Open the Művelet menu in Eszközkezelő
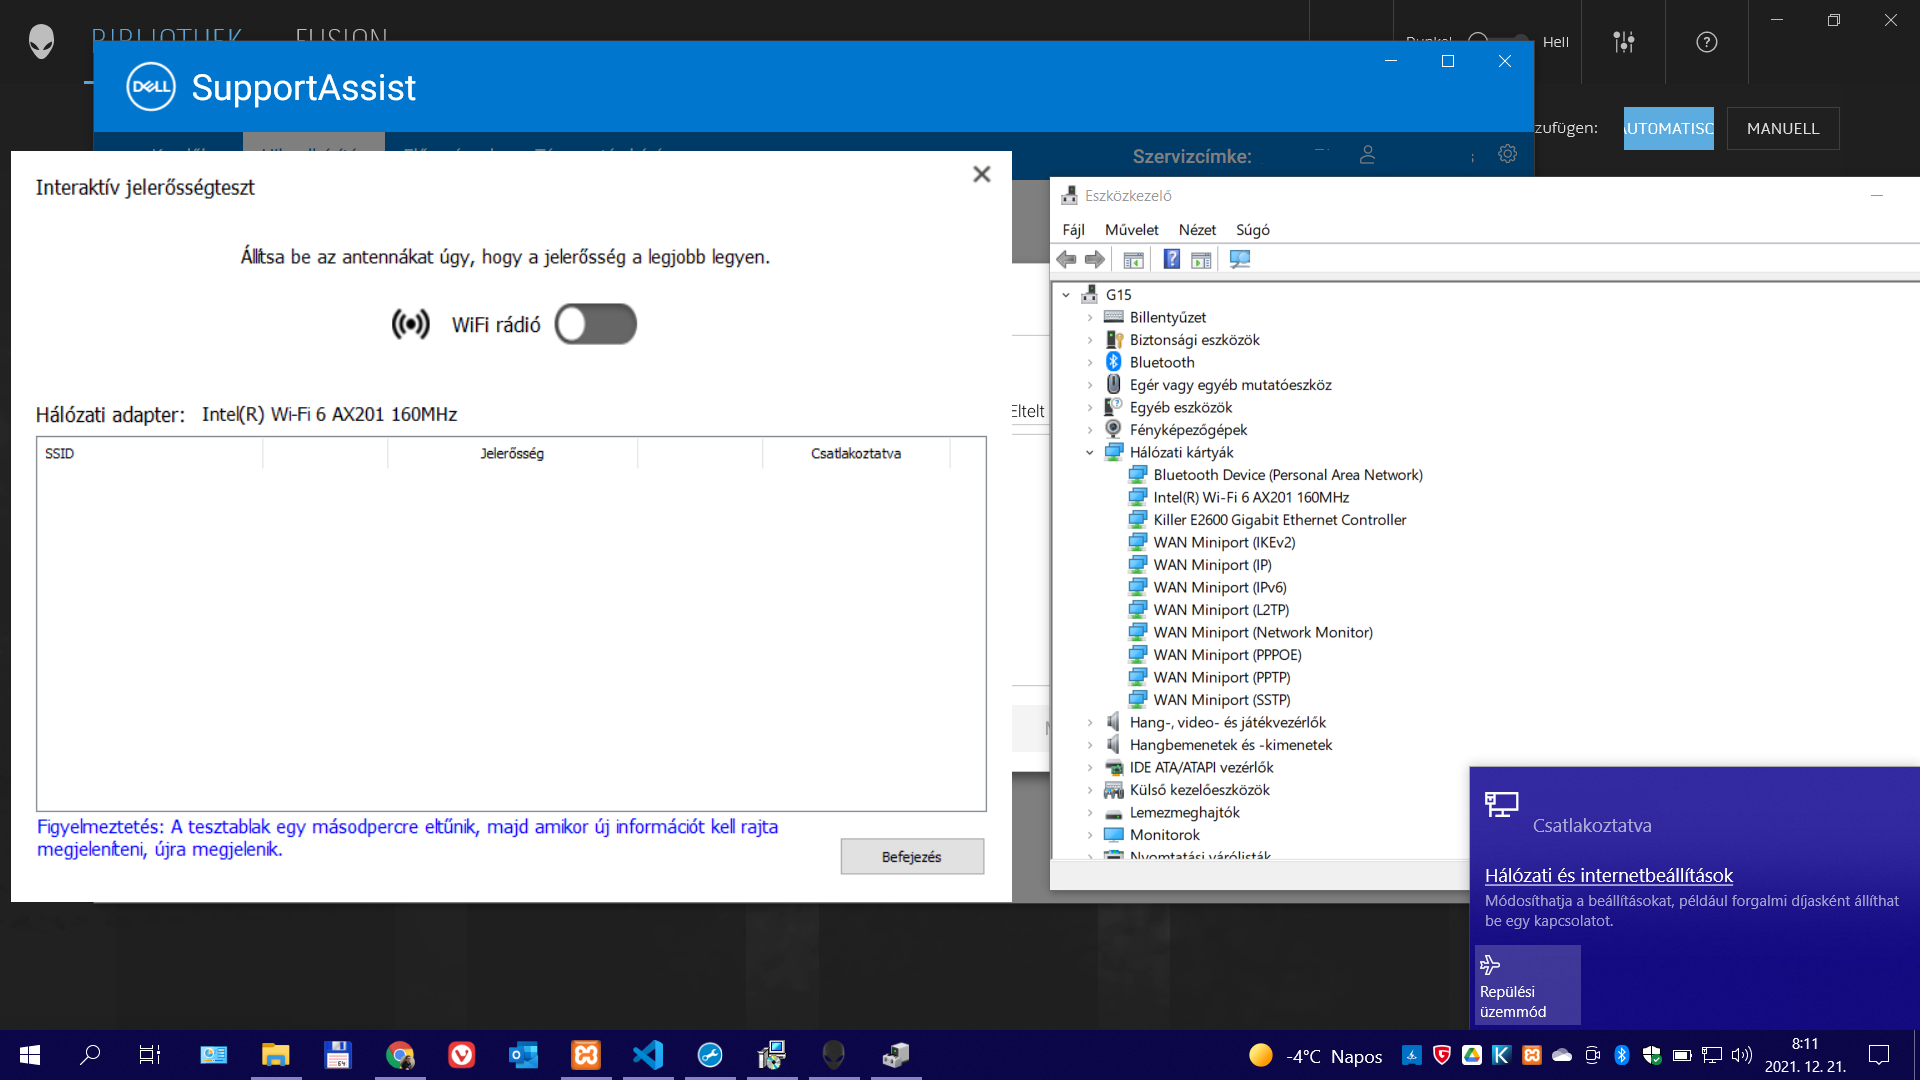Viewport: 1920px width, 1080px height. pos(1131,230)
